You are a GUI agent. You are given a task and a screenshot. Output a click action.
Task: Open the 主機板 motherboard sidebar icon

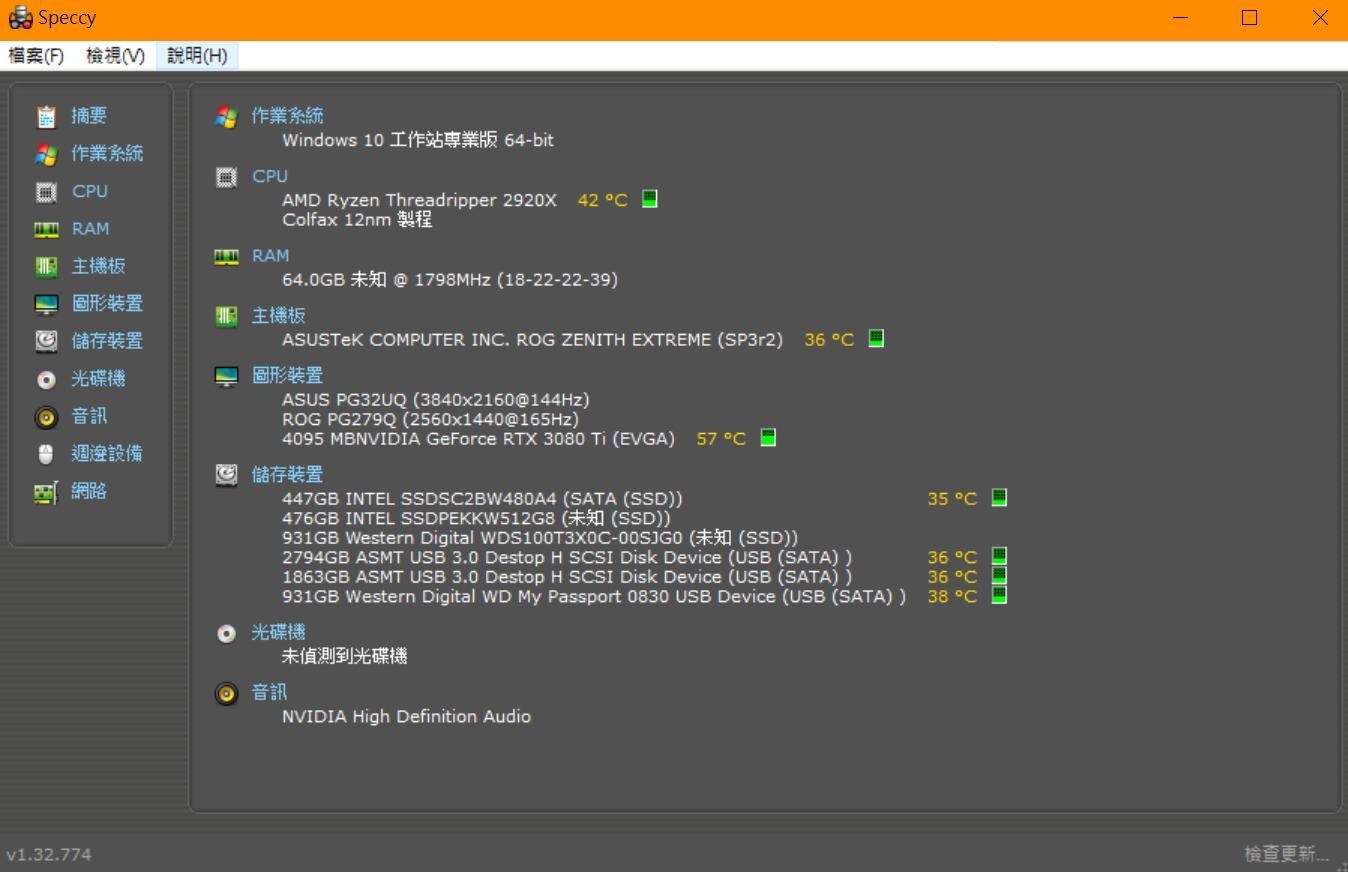point(46,266)
